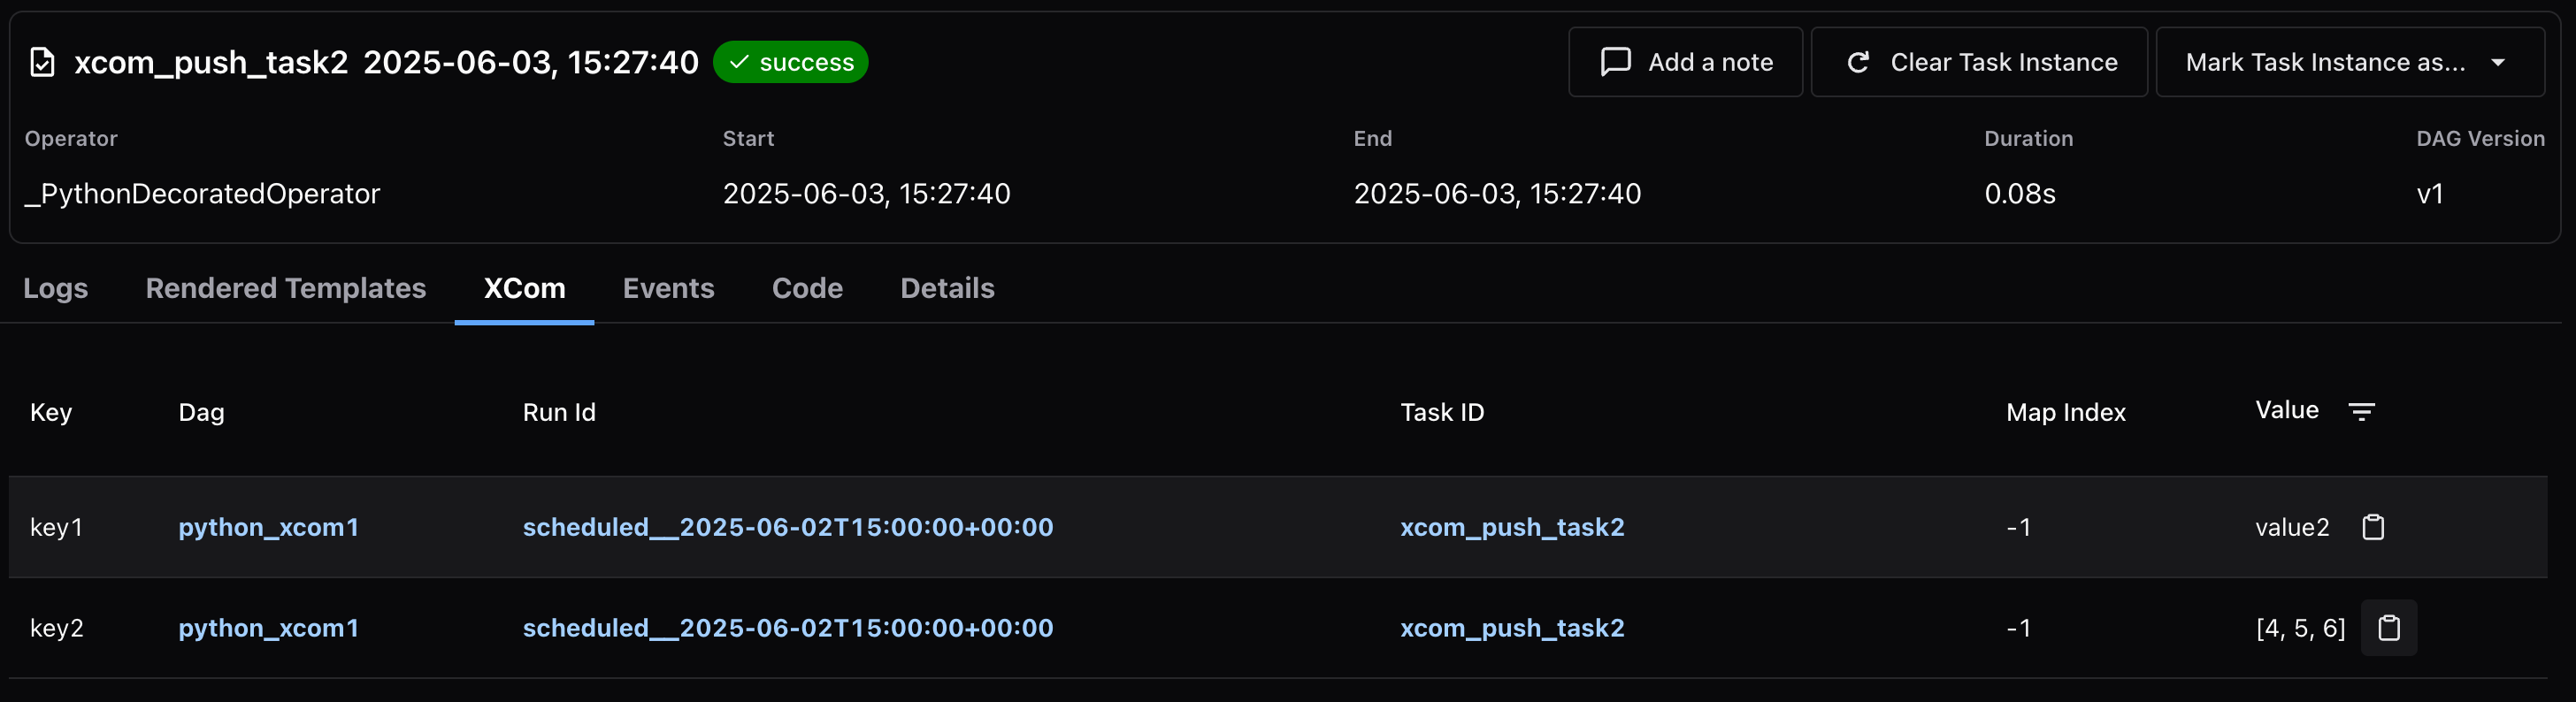
Task: Click the Add a note speech icon
Action: 1615,62
